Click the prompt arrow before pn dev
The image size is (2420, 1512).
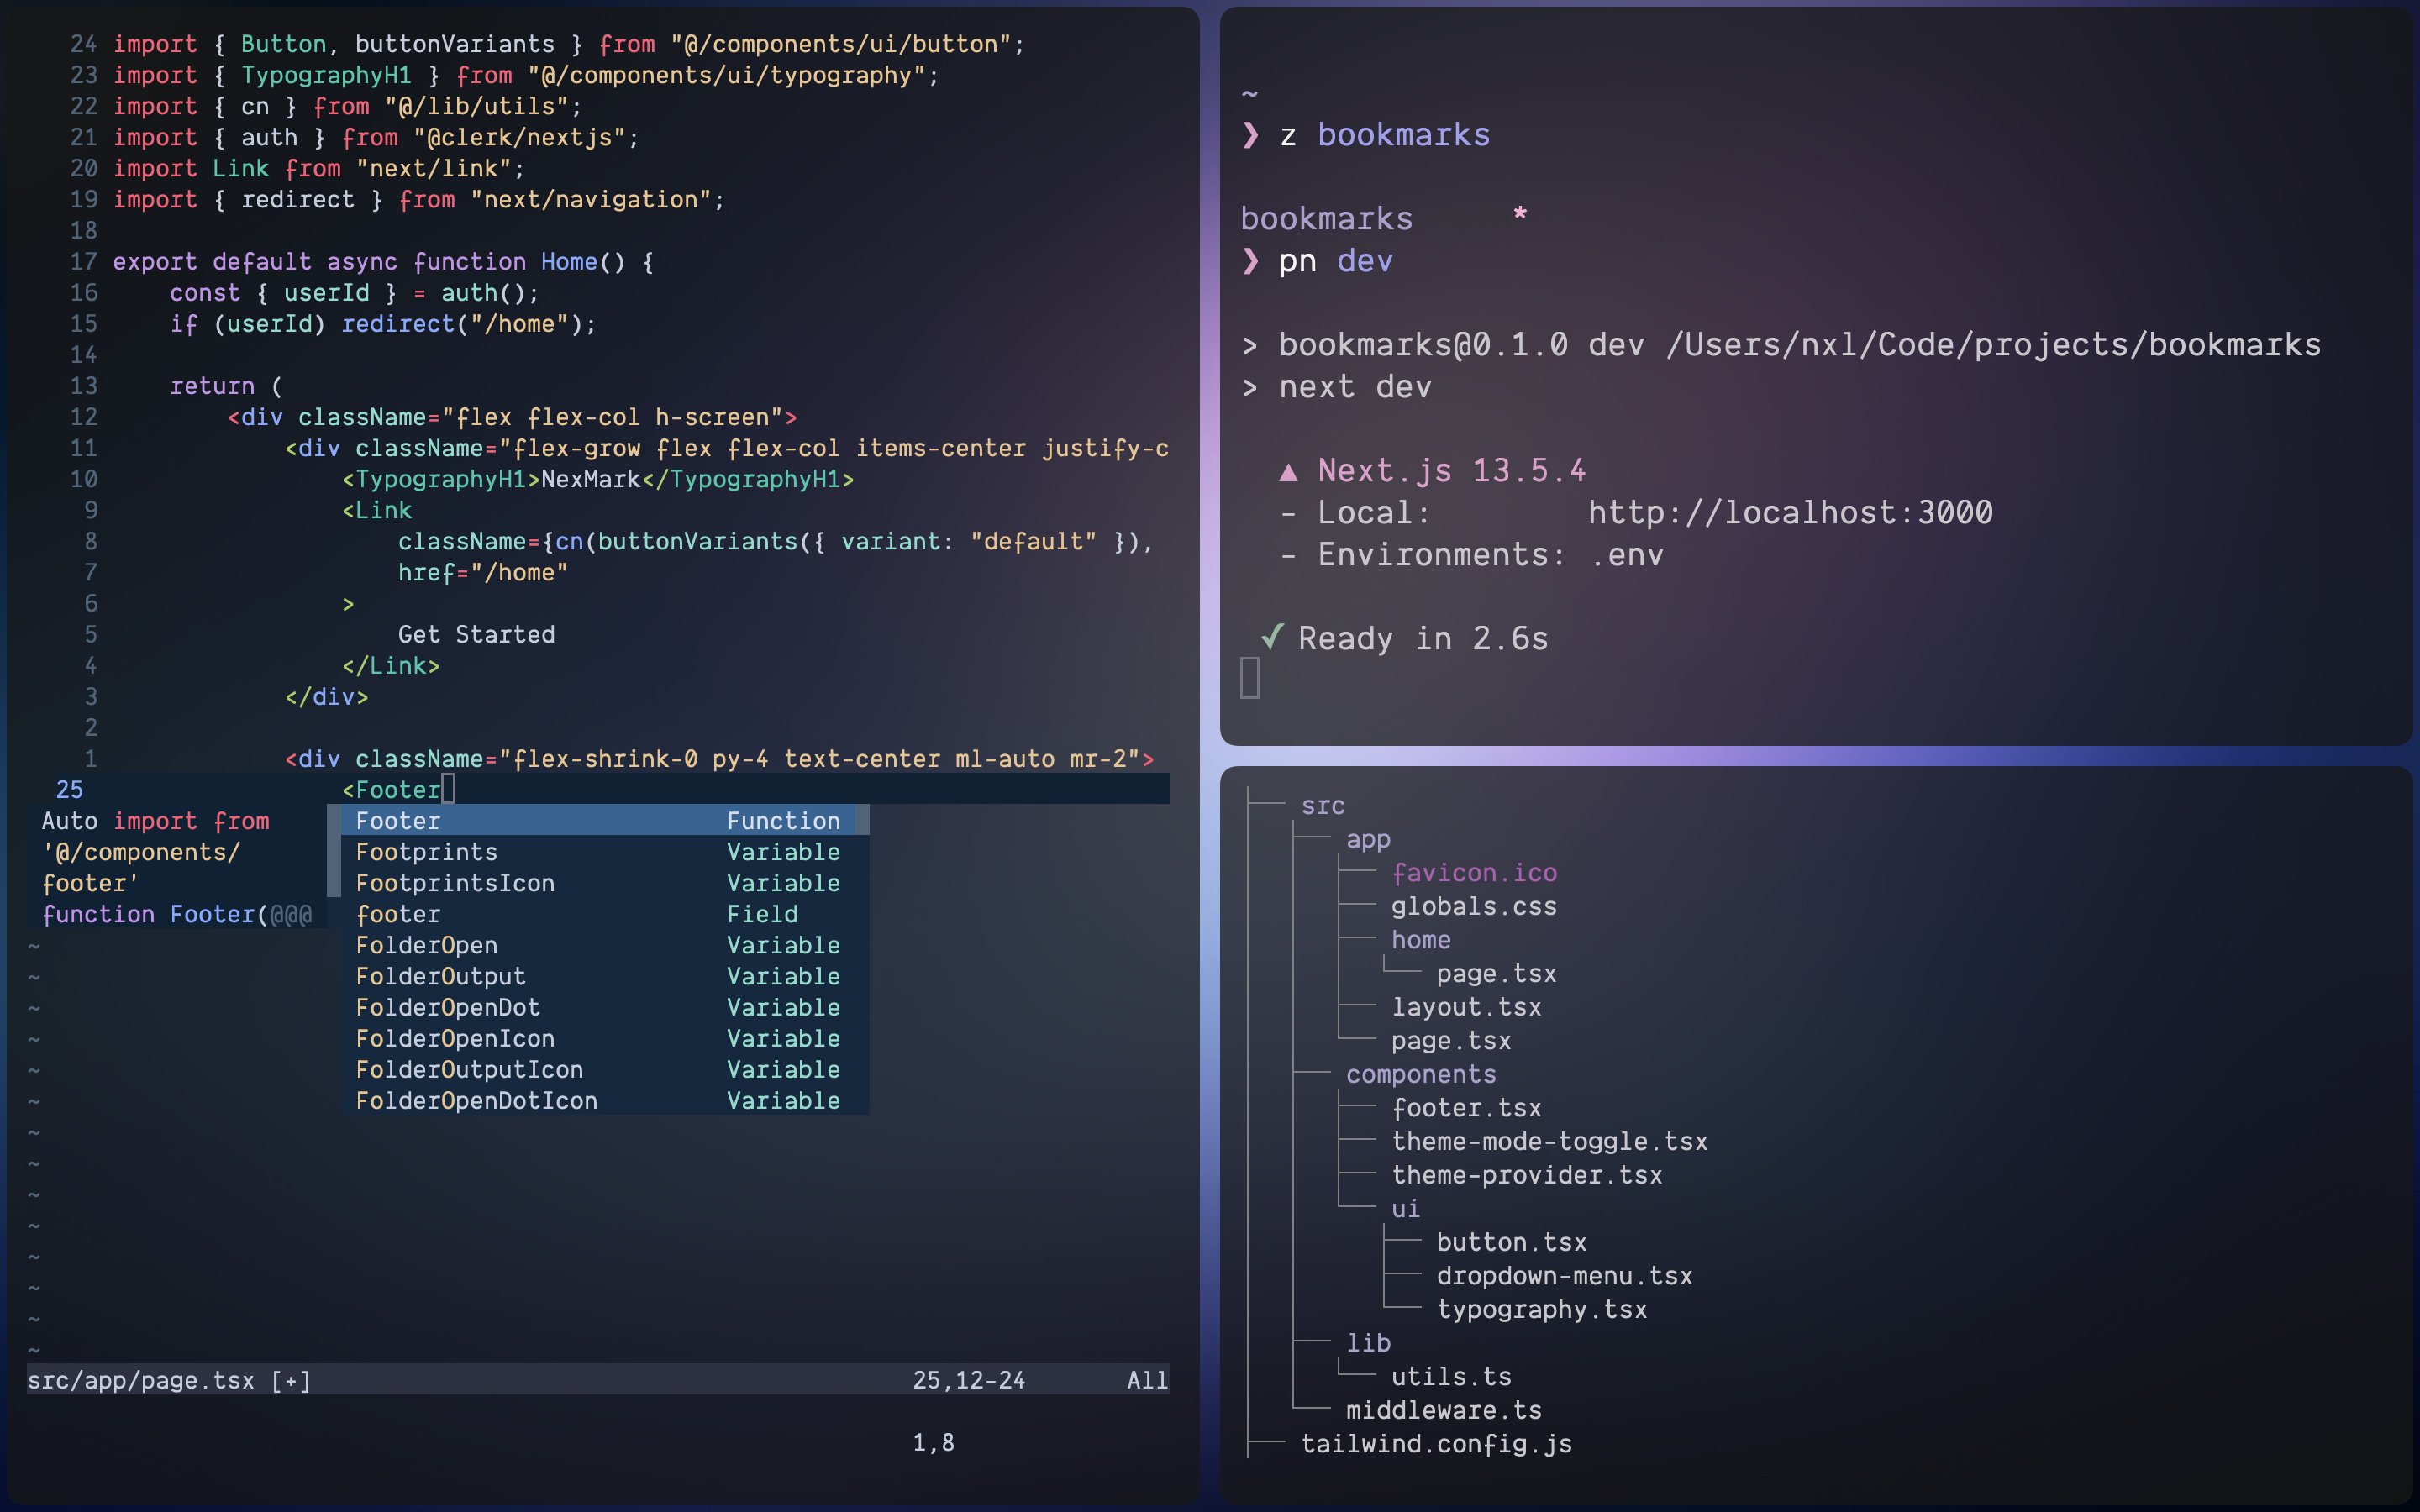1250,261
